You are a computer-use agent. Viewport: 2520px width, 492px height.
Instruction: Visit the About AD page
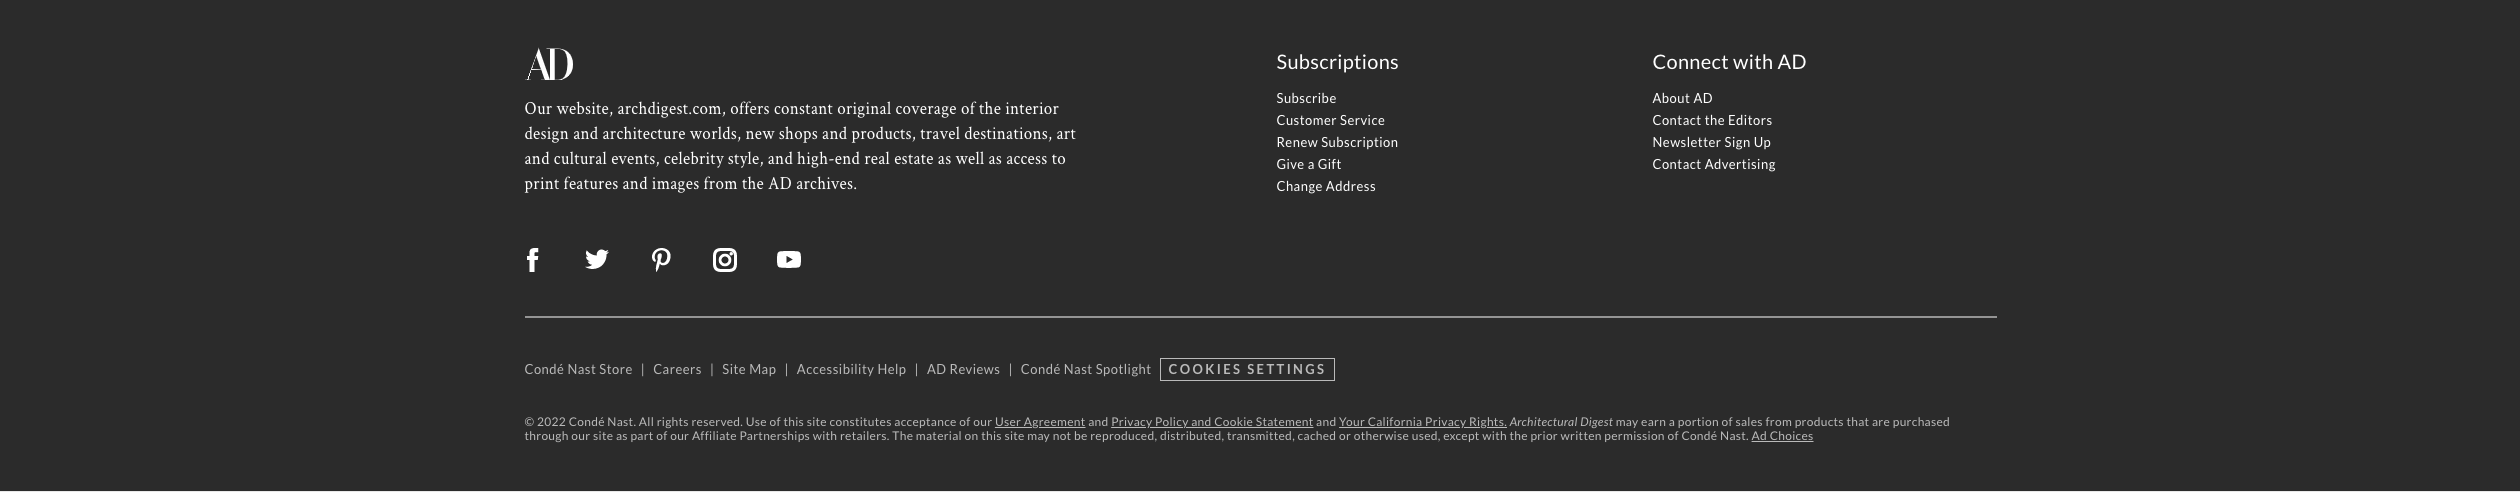click(x=1682, y=98)
